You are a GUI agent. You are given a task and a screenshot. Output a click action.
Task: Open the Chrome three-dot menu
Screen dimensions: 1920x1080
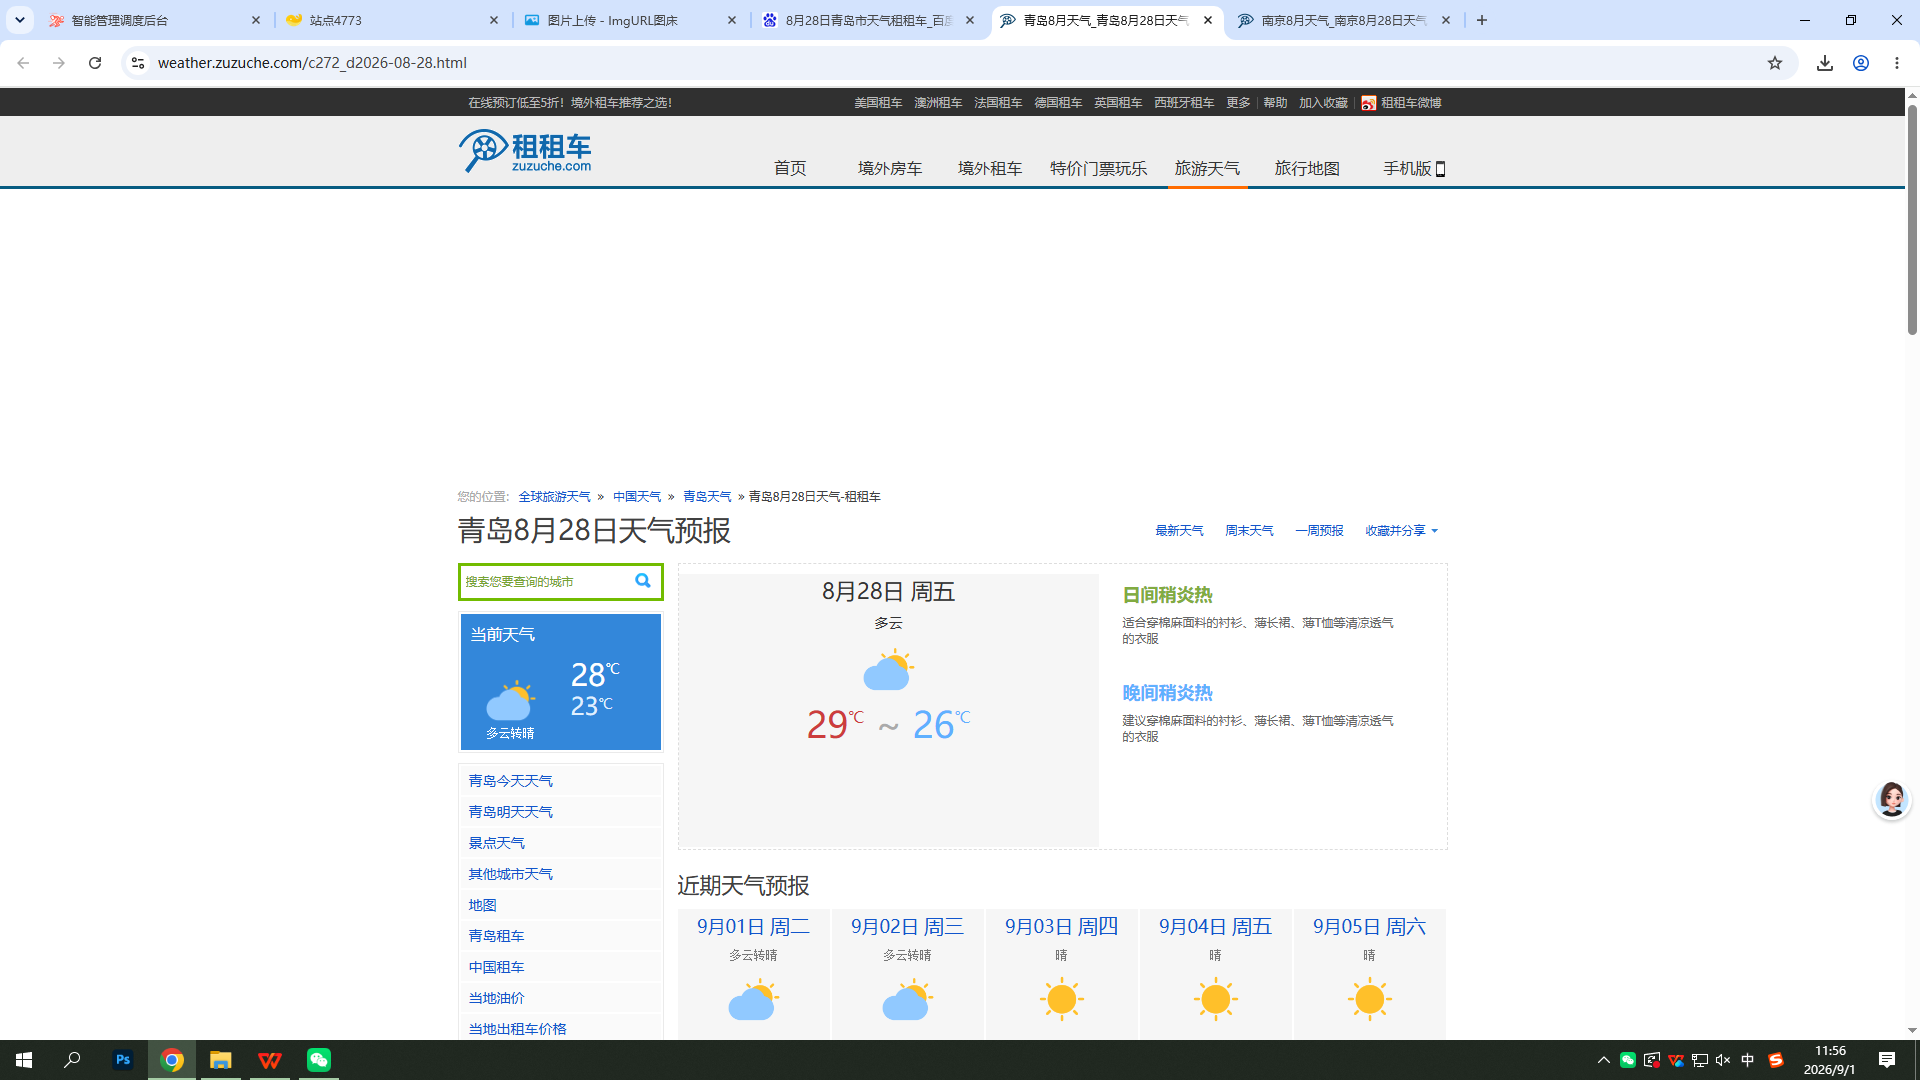point(1897,63)
